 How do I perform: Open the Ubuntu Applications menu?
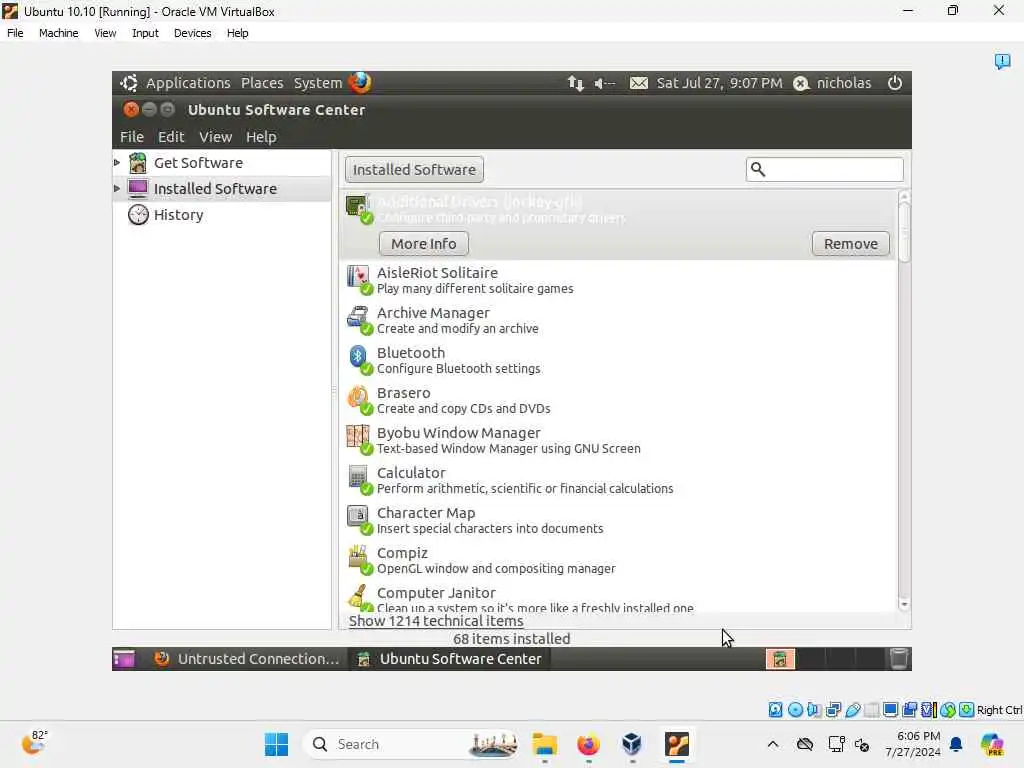[x=188, y=83]
